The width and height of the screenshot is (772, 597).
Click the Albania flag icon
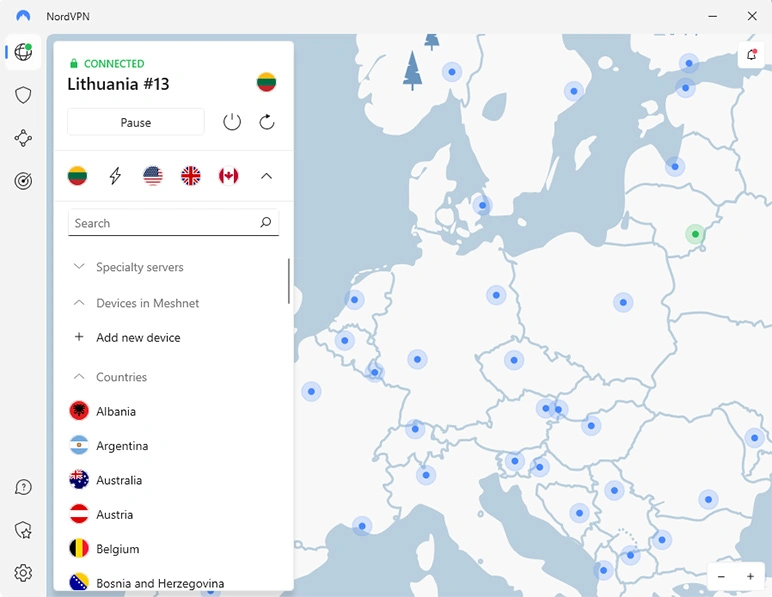click(x=79, y=411)
